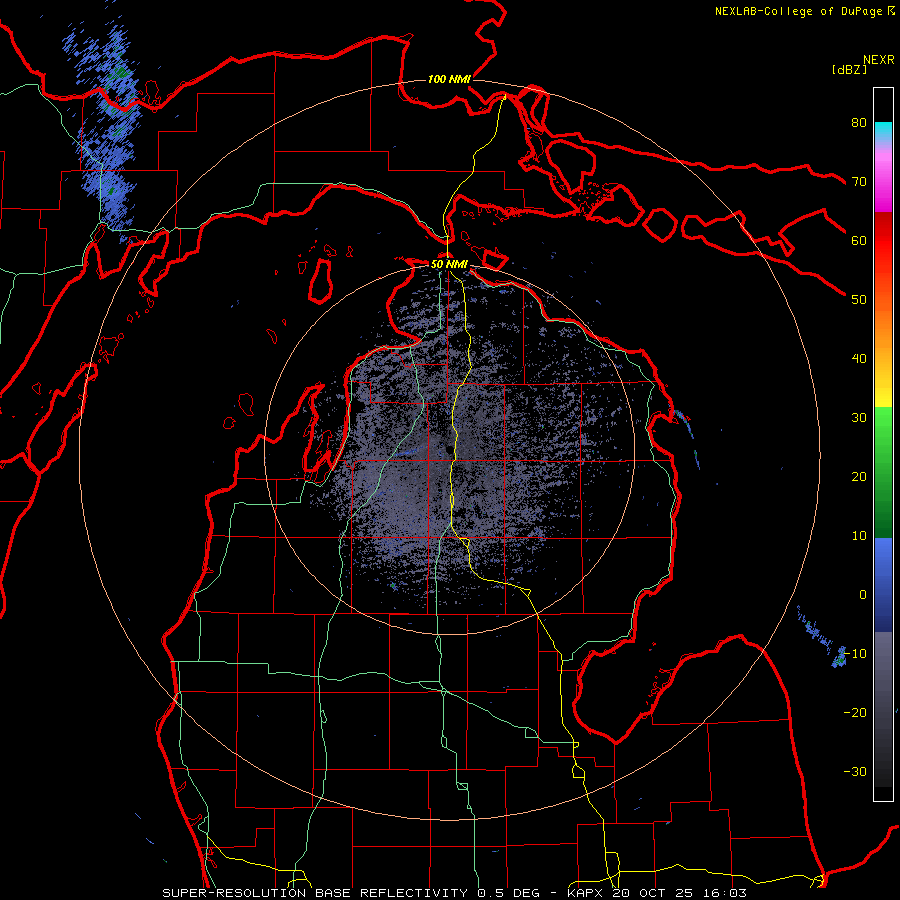The width and height of the screenshot is (900, 900).
Task: Click the 100 NMI range ring label
Action: (x=449, y=79)
